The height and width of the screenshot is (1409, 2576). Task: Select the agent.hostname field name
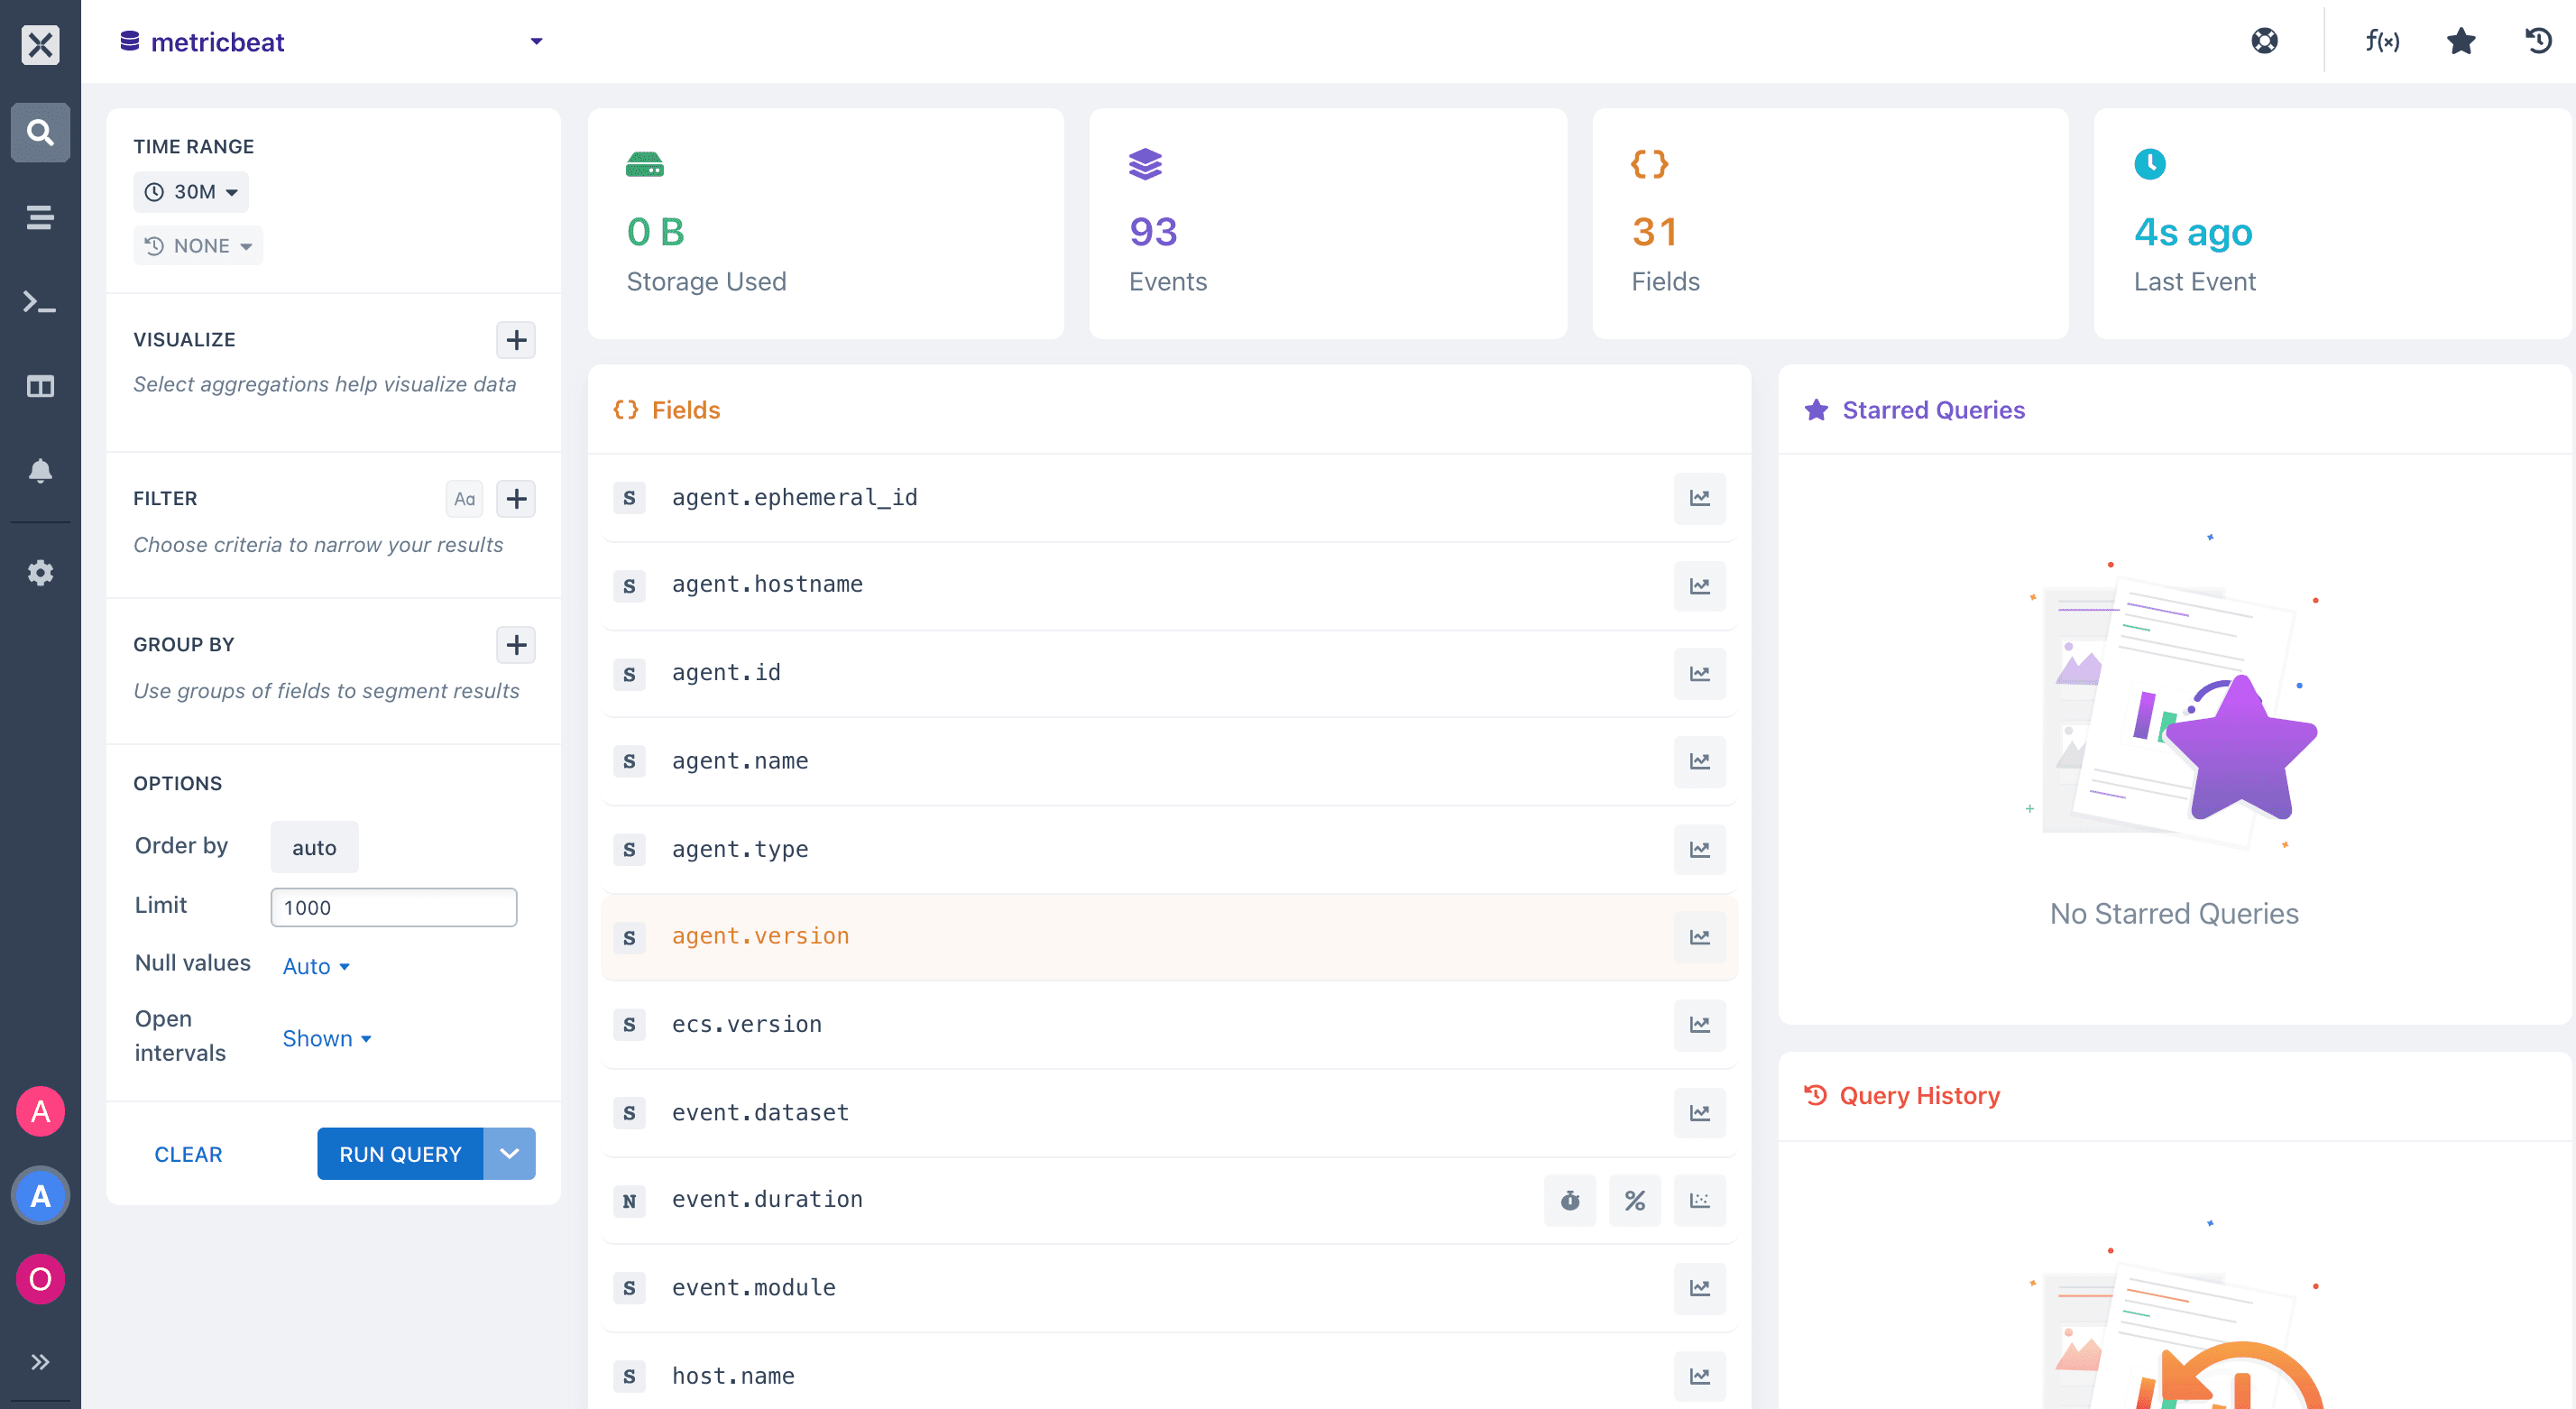(x=767, y=584)
